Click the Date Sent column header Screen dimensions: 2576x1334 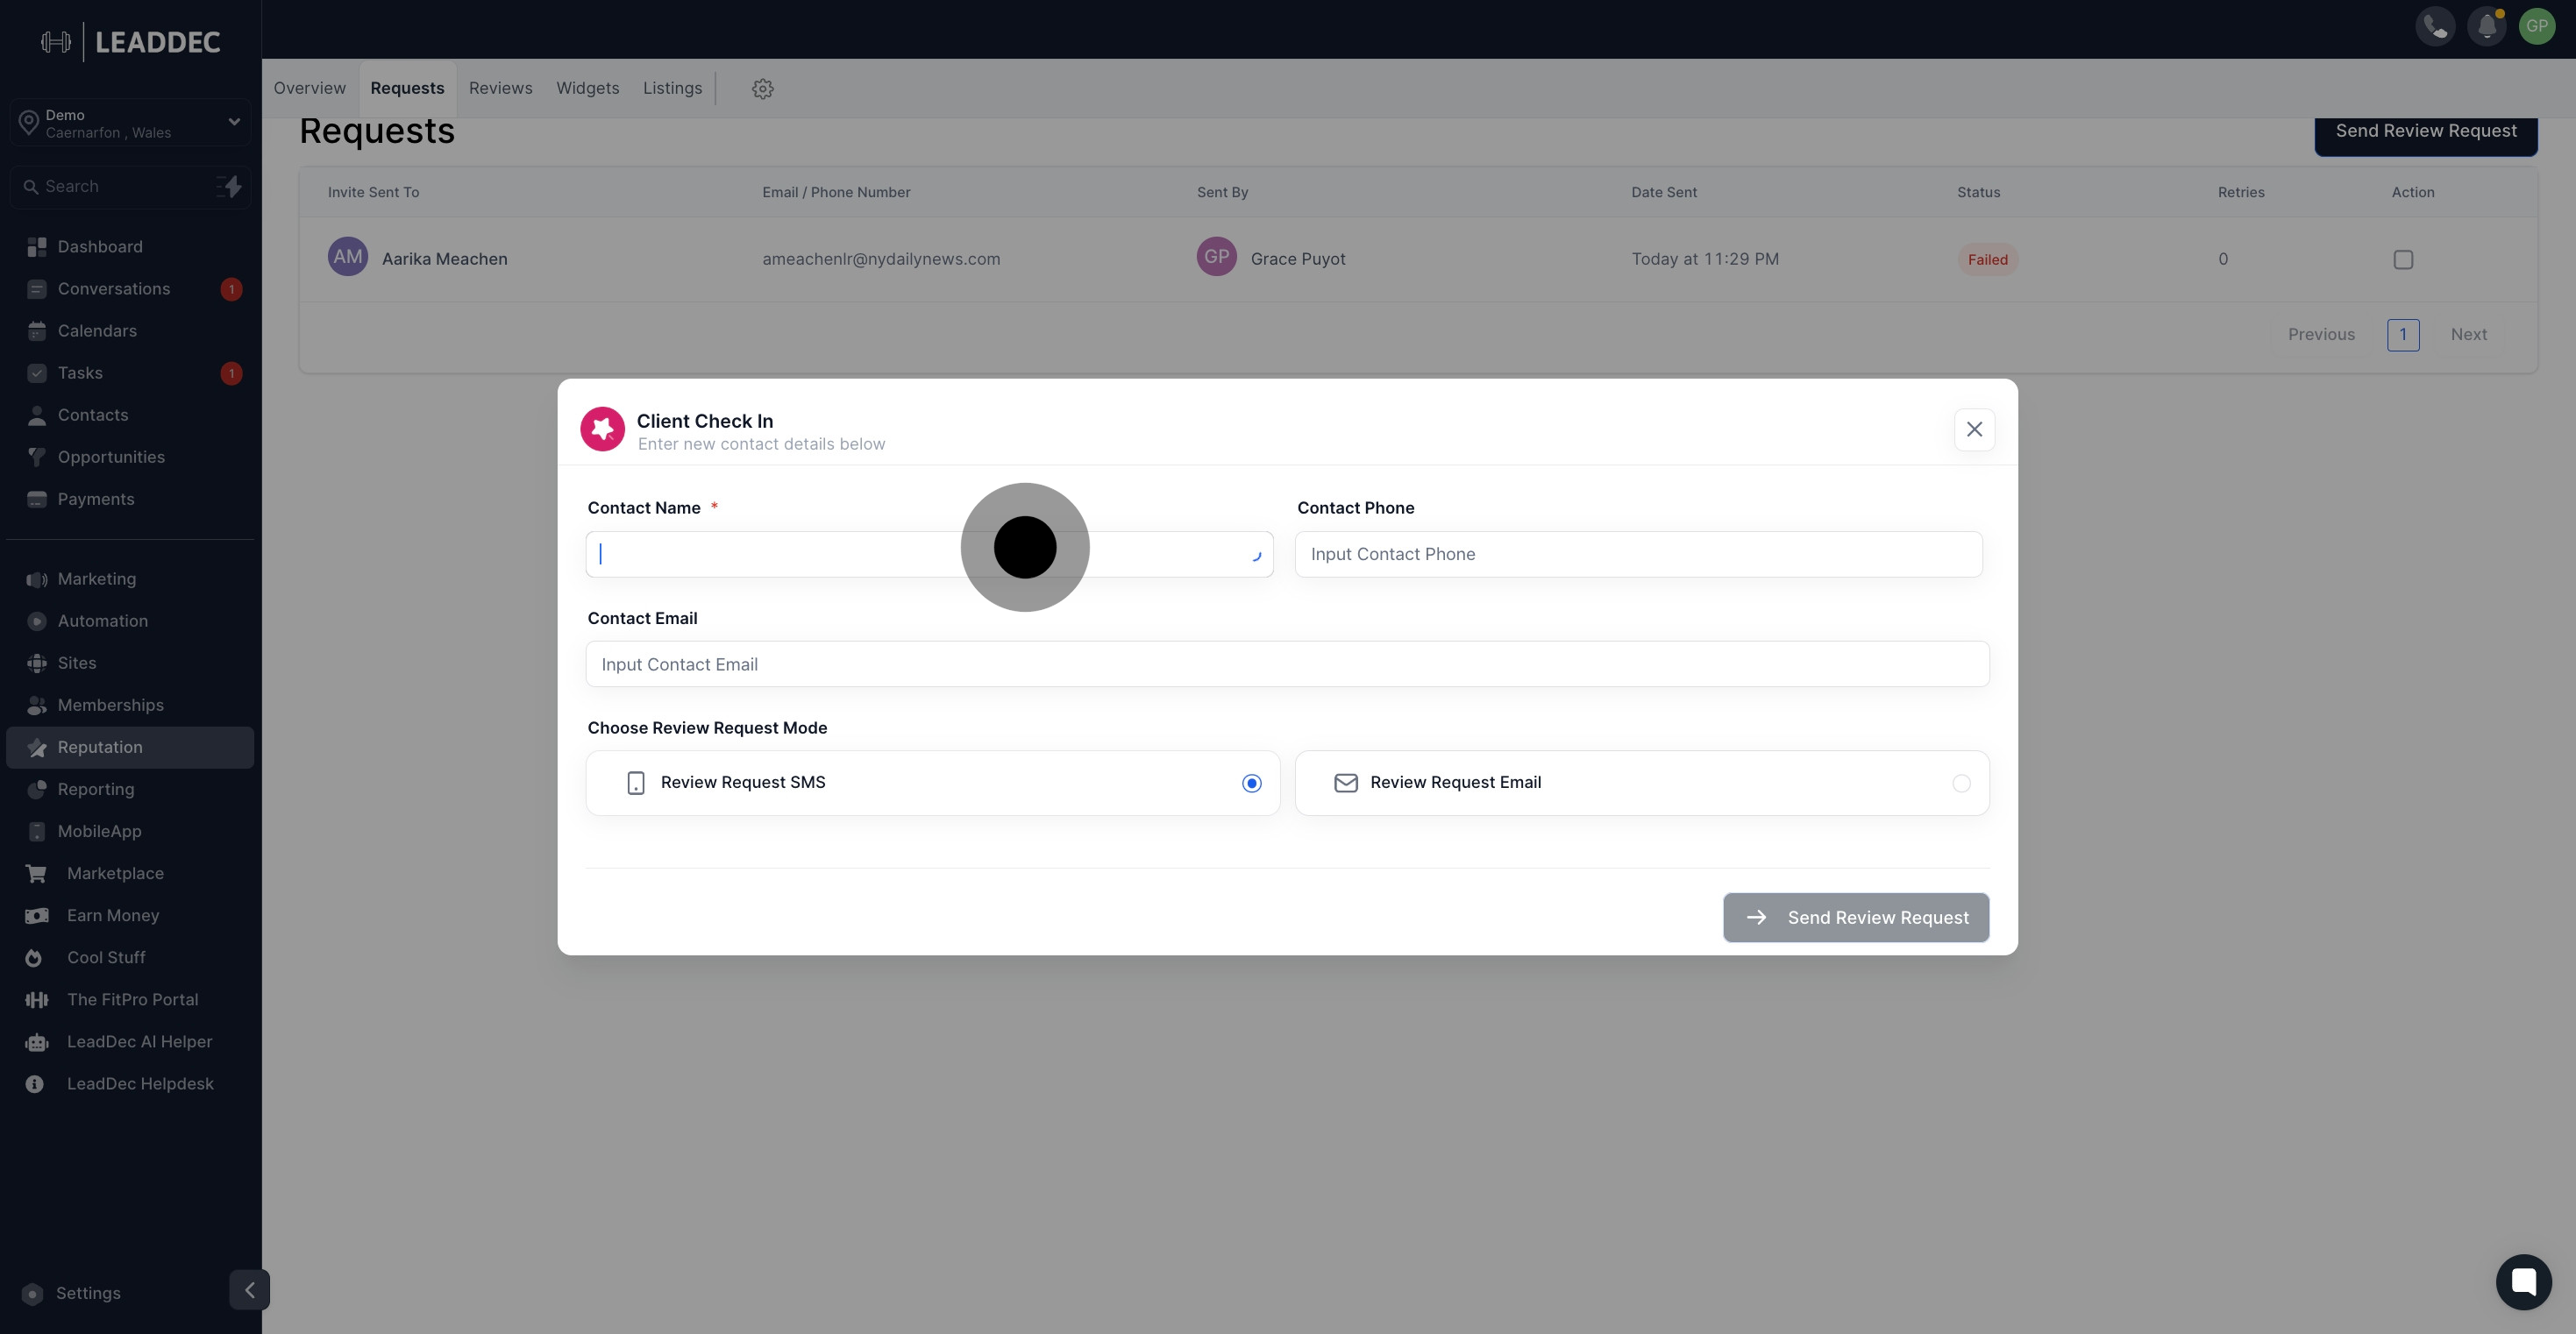click(1663, 192)
